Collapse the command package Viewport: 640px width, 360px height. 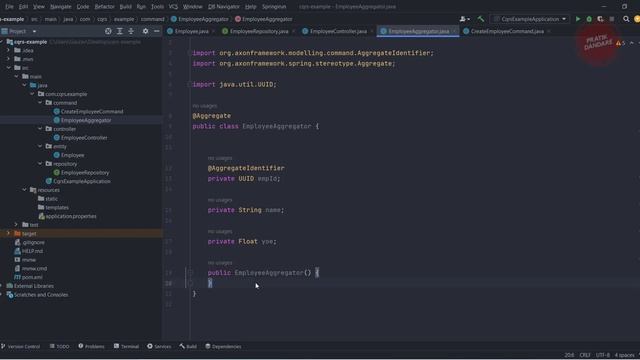(x=40, y=102)
